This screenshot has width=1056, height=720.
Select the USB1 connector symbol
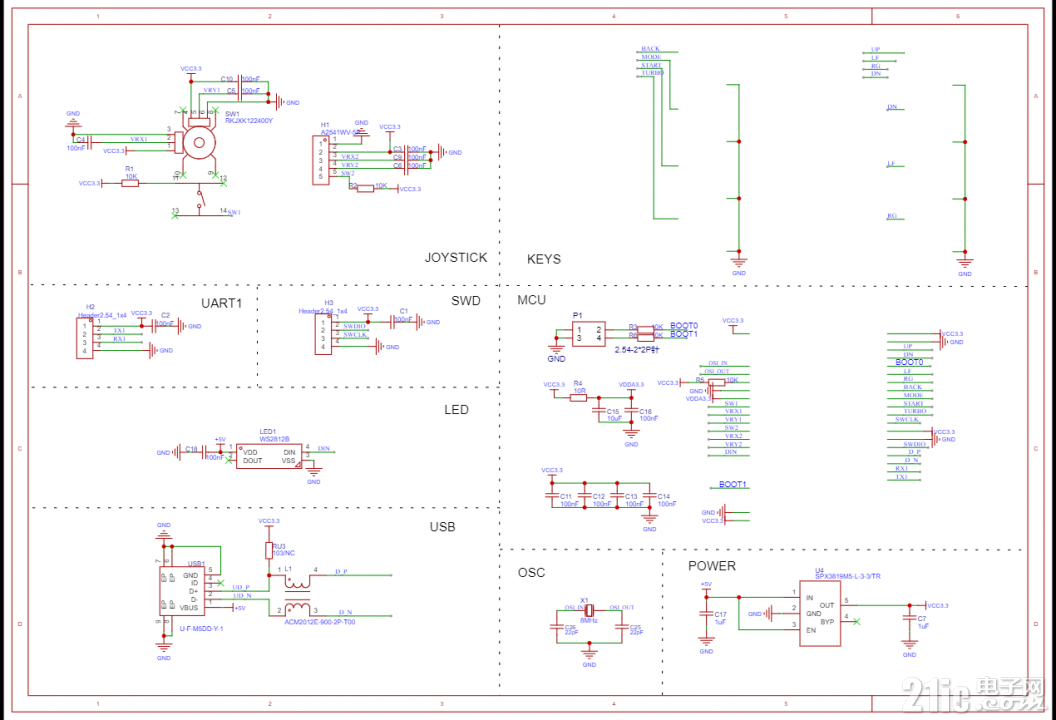pos(182,591)
